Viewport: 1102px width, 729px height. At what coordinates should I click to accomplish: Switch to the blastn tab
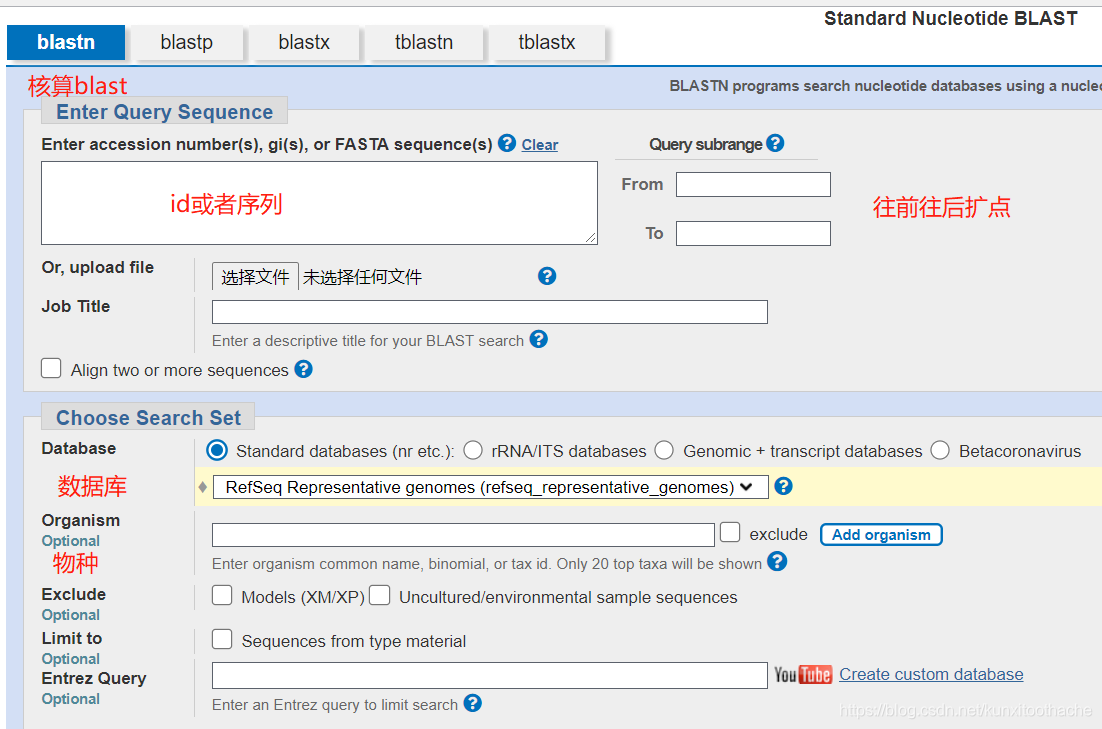coord(66,42)
